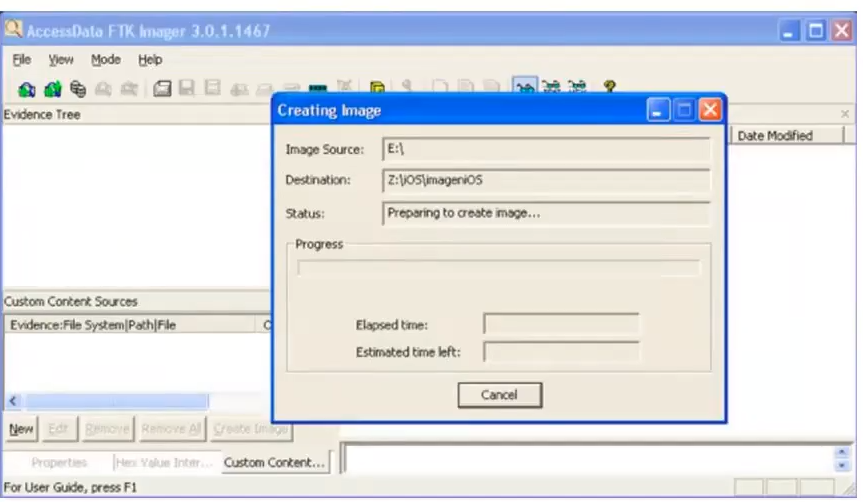Screen dimensions: 863x502
Task: Switch to the hex view glasses icon
Action: (x=577, y=86)
